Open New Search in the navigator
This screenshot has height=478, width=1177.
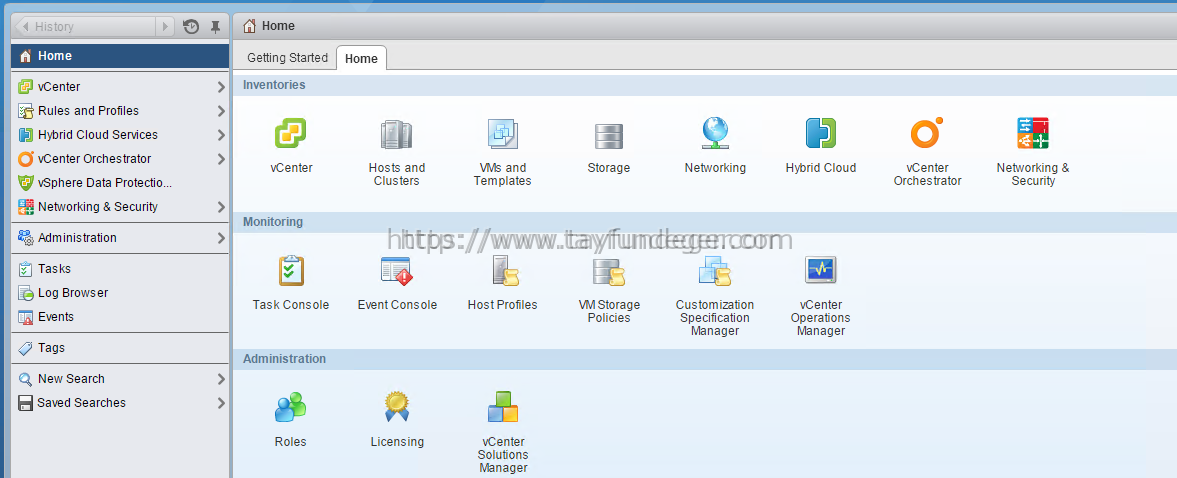pyautogui.click(x=120, y=379)
